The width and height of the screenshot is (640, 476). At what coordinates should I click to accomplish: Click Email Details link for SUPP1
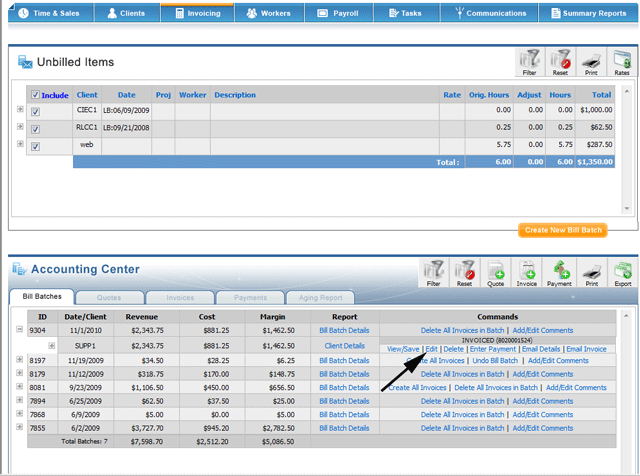541,349
